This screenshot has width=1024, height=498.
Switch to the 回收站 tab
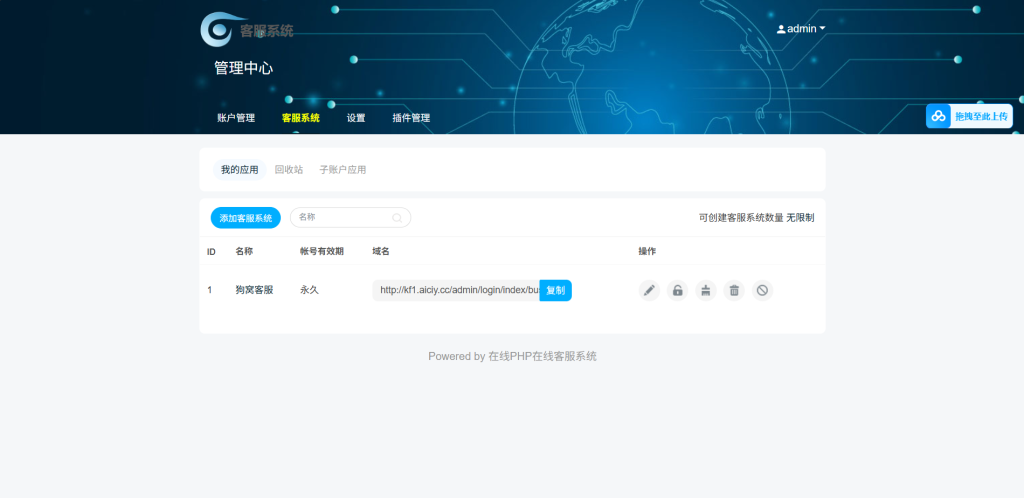click(289, 170)
